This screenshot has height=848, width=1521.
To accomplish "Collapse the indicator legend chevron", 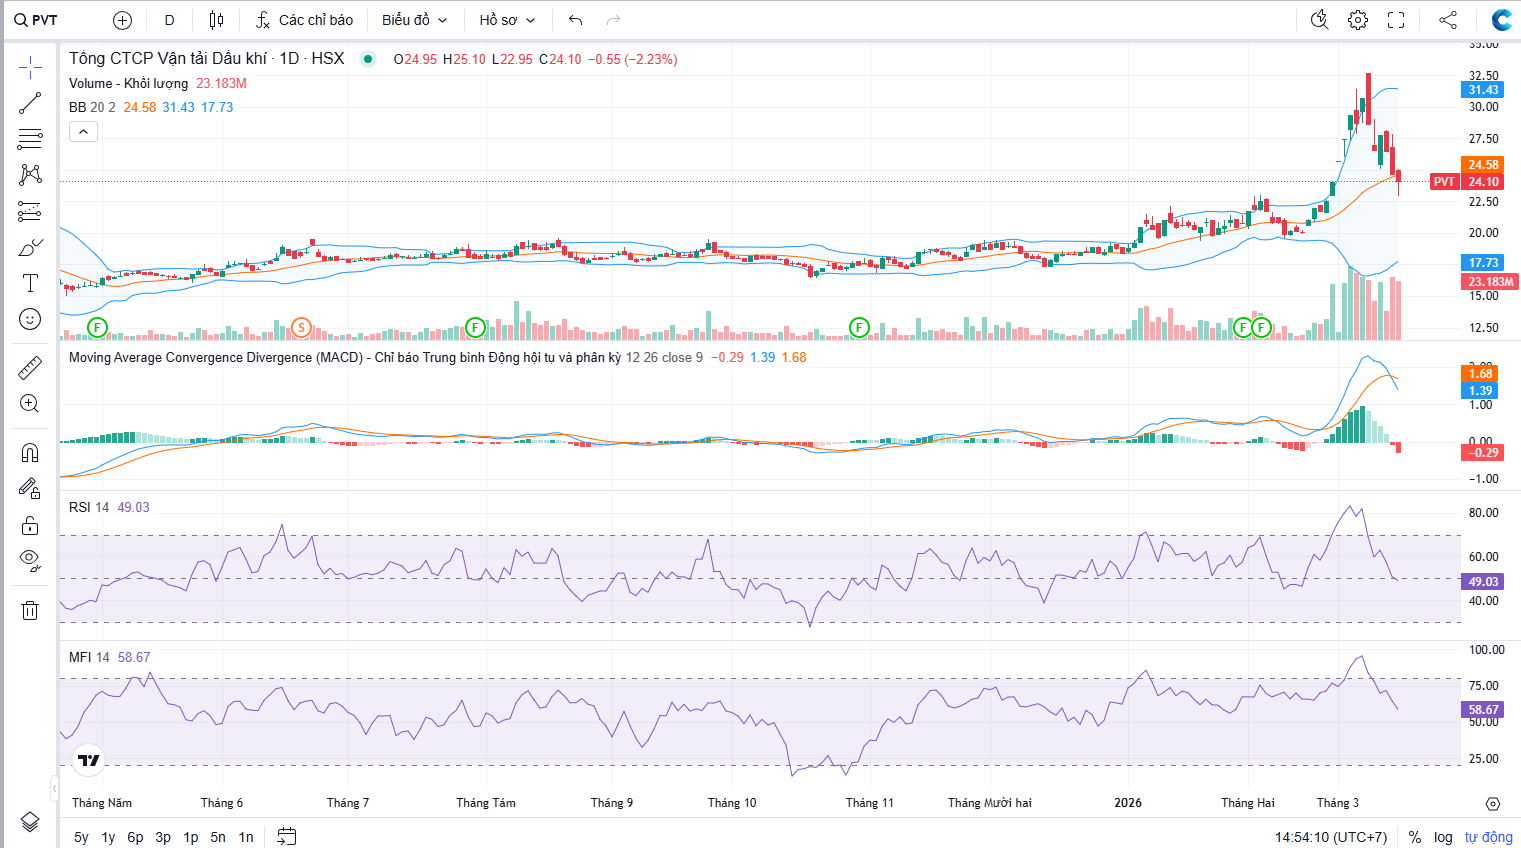I will click(83, 132).
